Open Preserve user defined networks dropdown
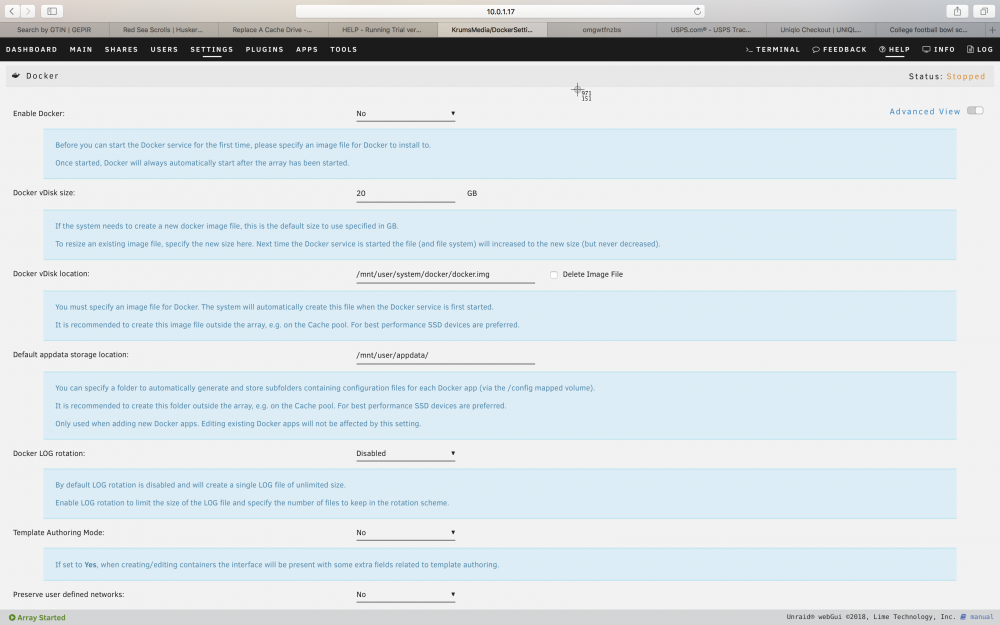Viewport: 1000px width, 625px height. 406,594
